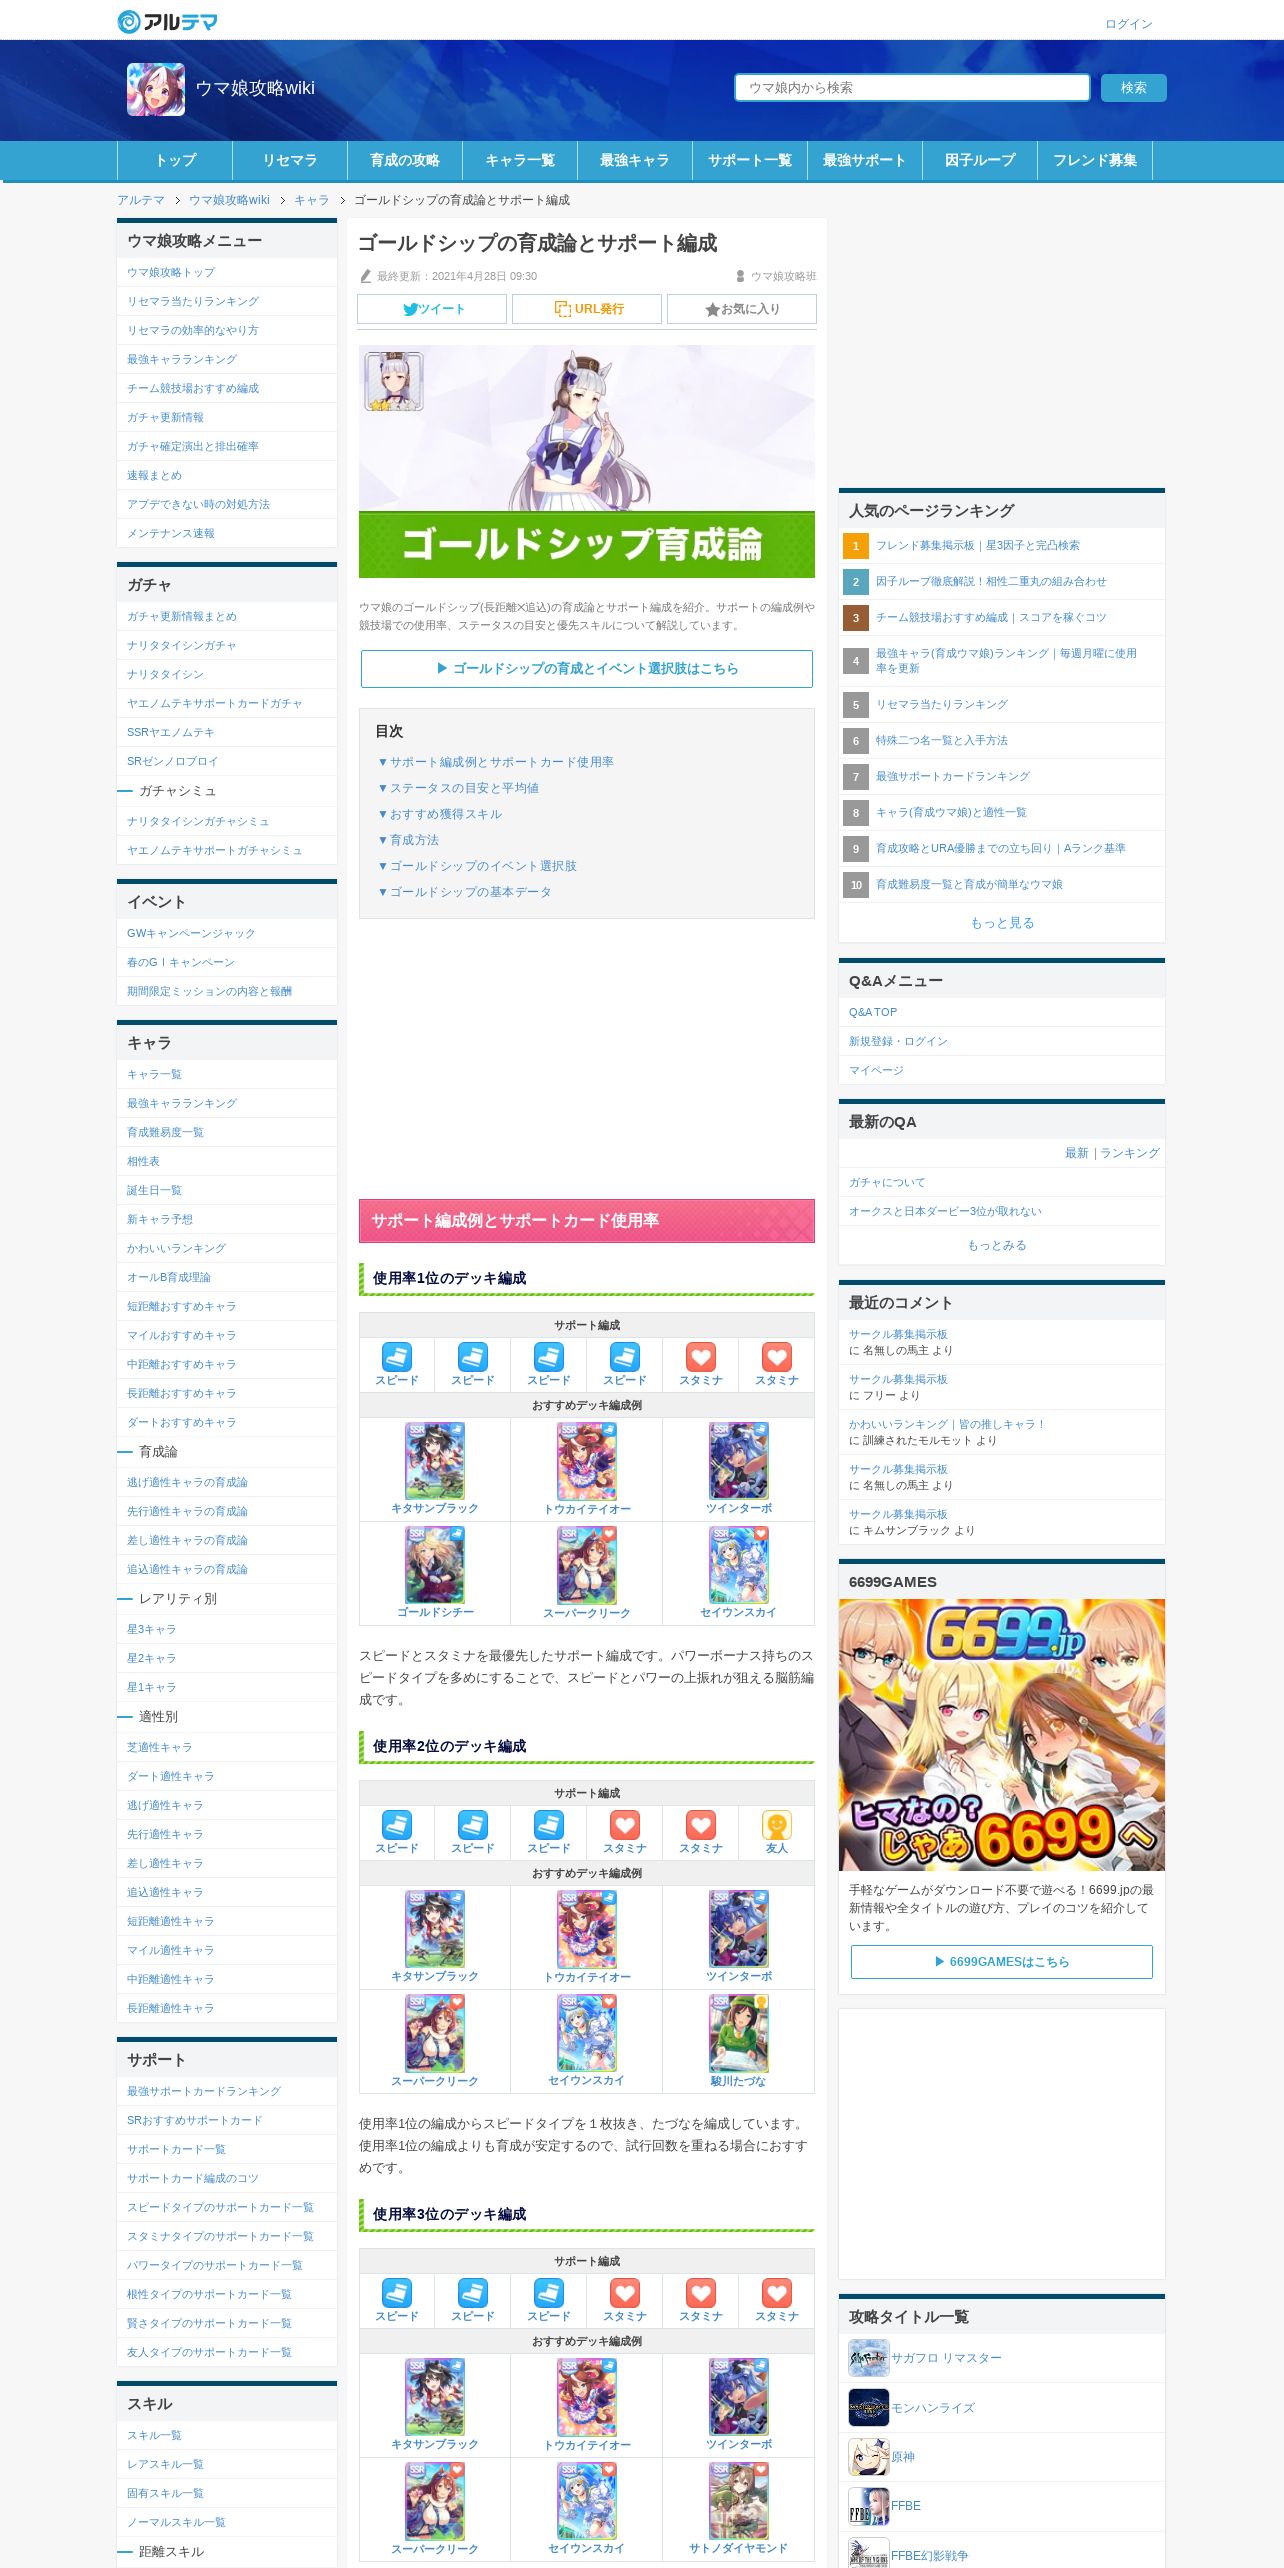This screenshot has width=1284, height=2568.
Task: Open モンハンライズ game icon
Action: (868, 2407)
